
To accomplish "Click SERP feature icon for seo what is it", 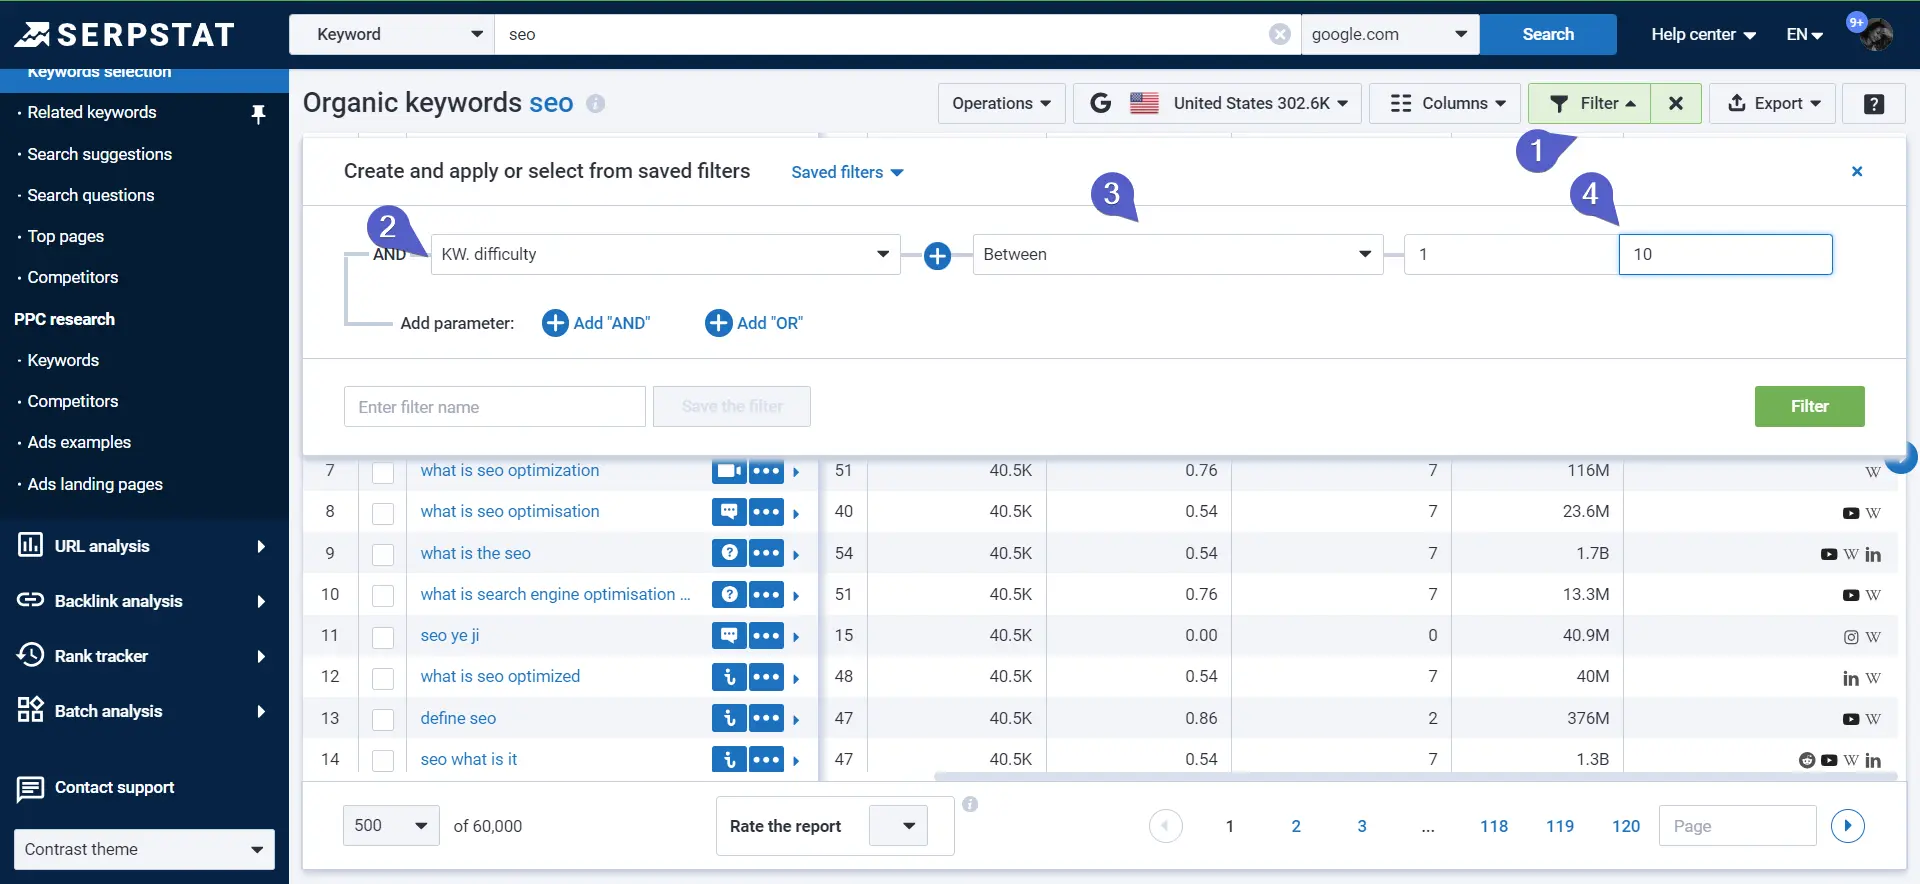I will (729, 759).
